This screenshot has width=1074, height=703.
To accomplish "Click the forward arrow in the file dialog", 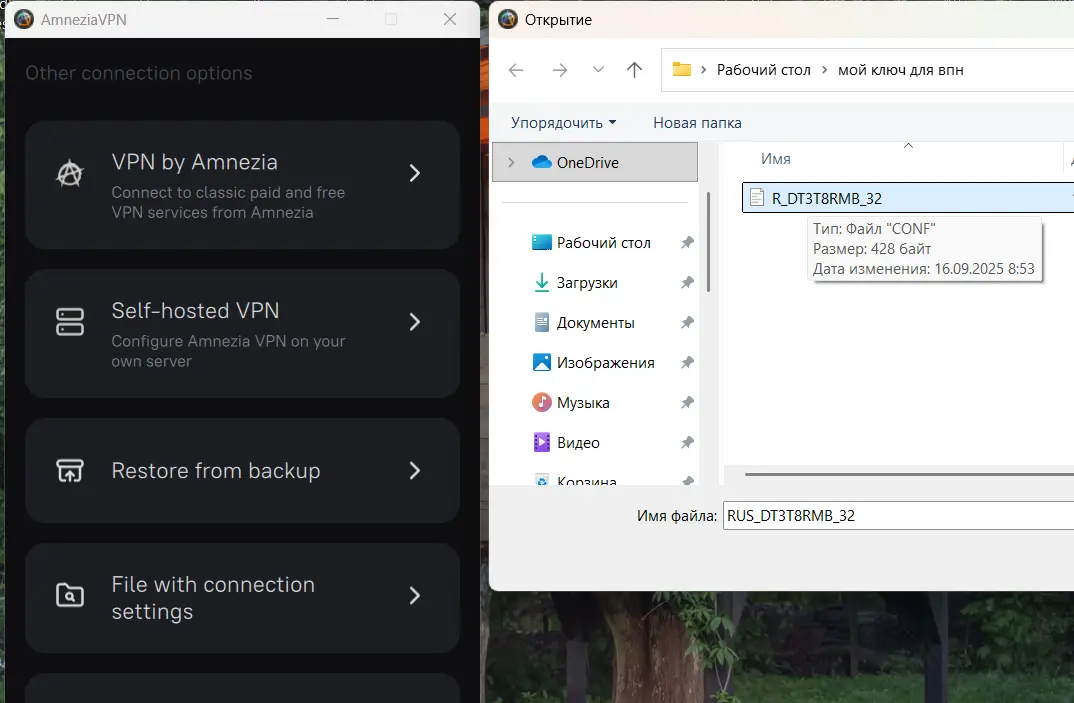I will 560,70.
